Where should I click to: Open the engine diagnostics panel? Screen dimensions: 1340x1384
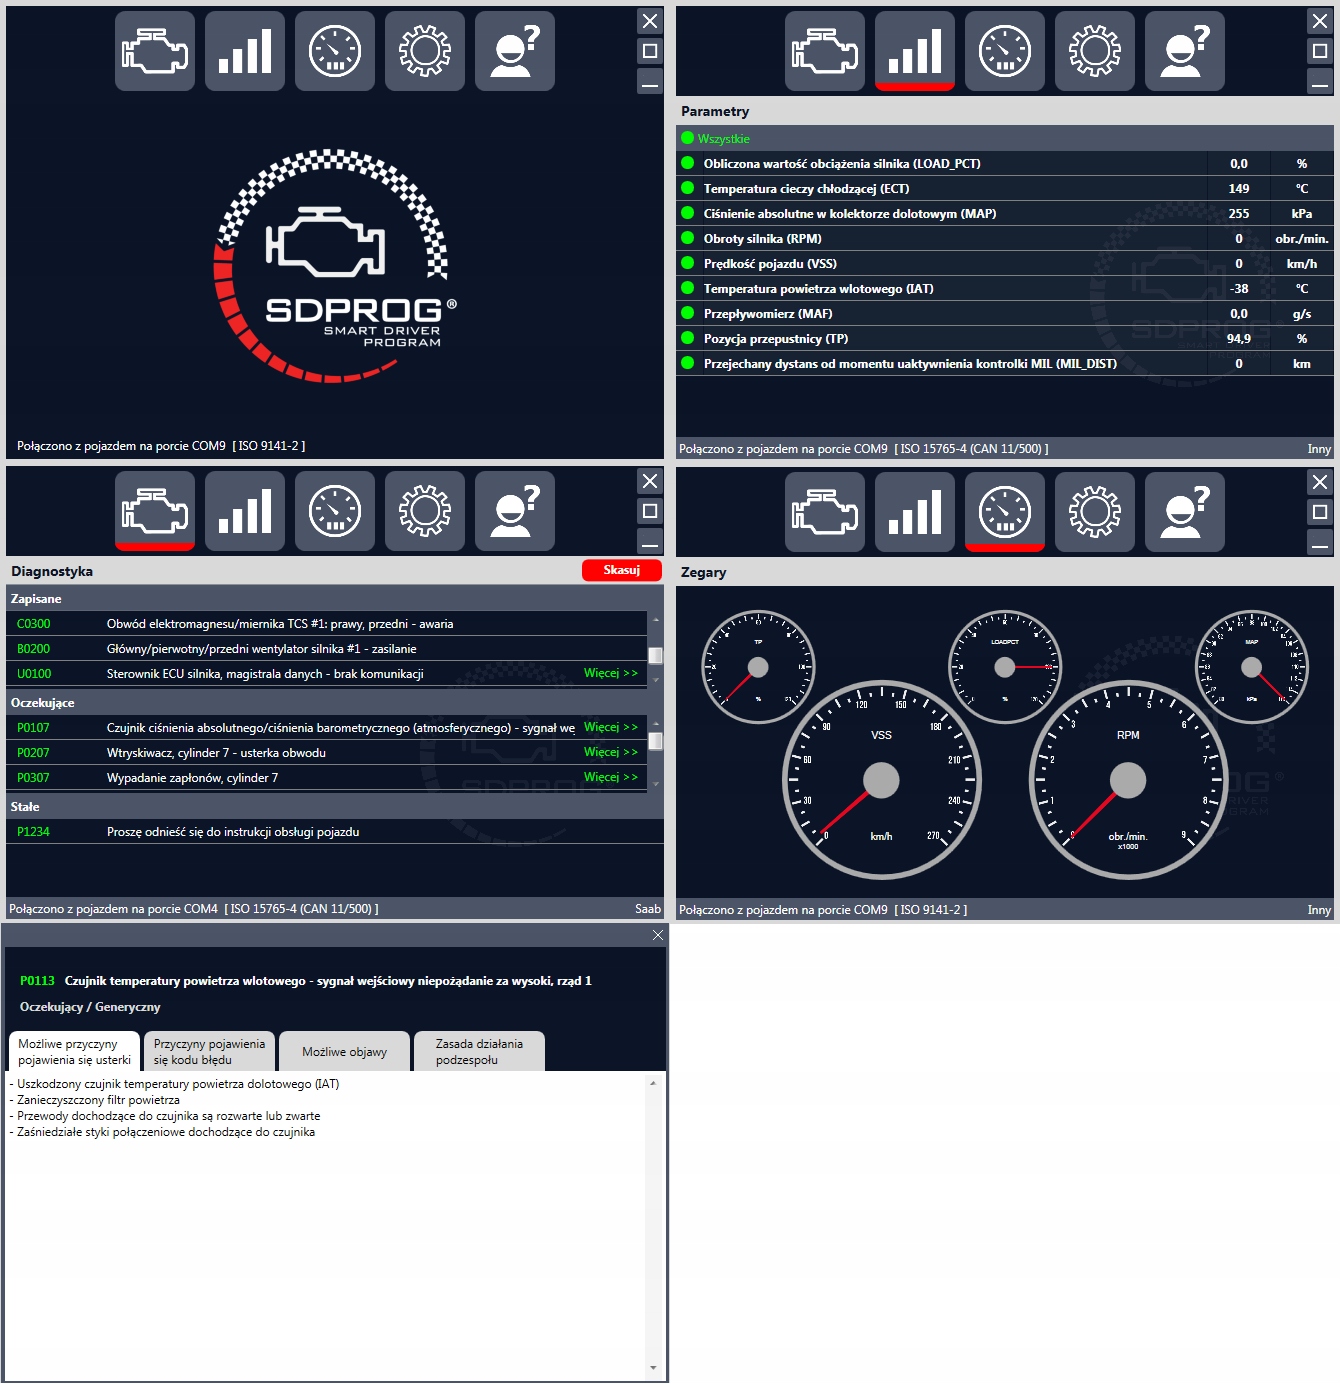155,50
